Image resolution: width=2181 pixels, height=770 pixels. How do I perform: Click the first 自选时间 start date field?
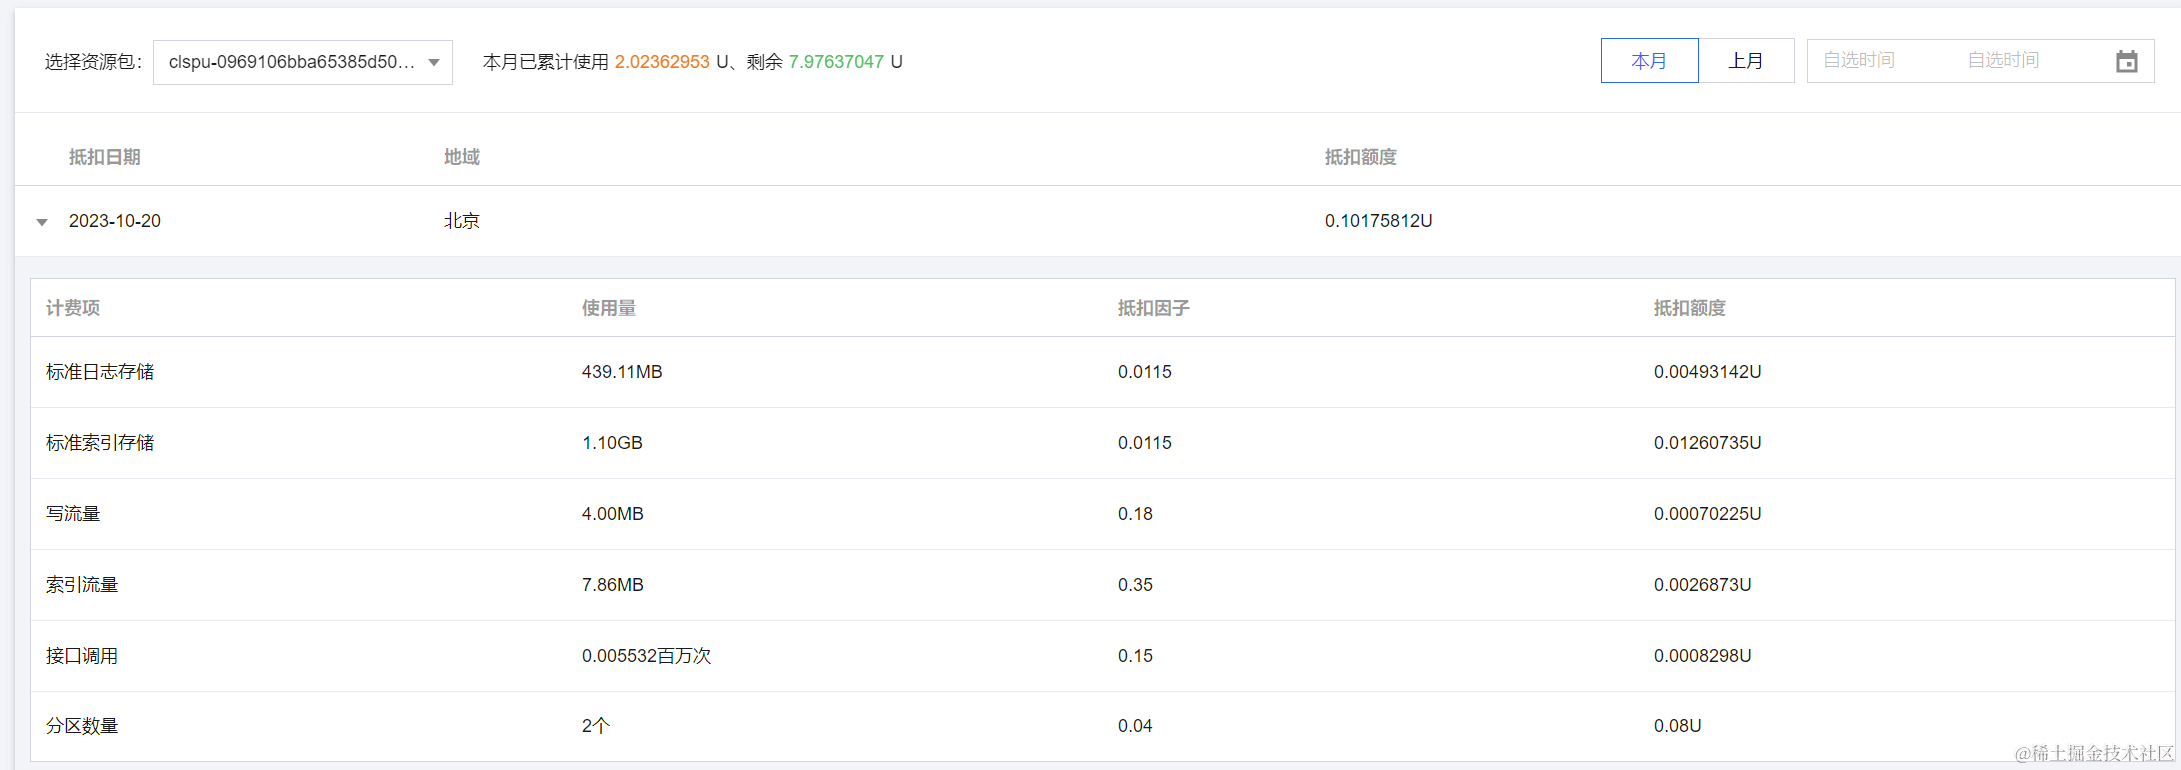point(1859,61)
